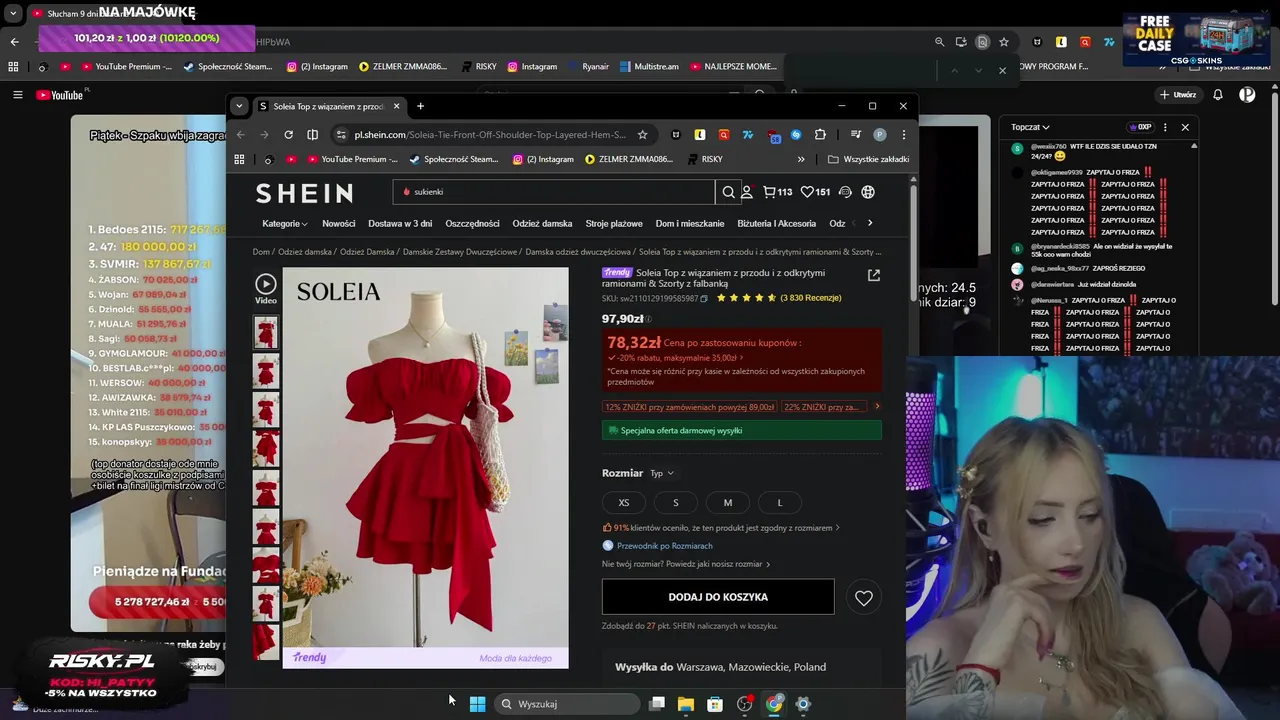The width and height of the screenshot is (1280, 720).
Task: Reload the SHEIN page in browser
Action: point(288,135)
